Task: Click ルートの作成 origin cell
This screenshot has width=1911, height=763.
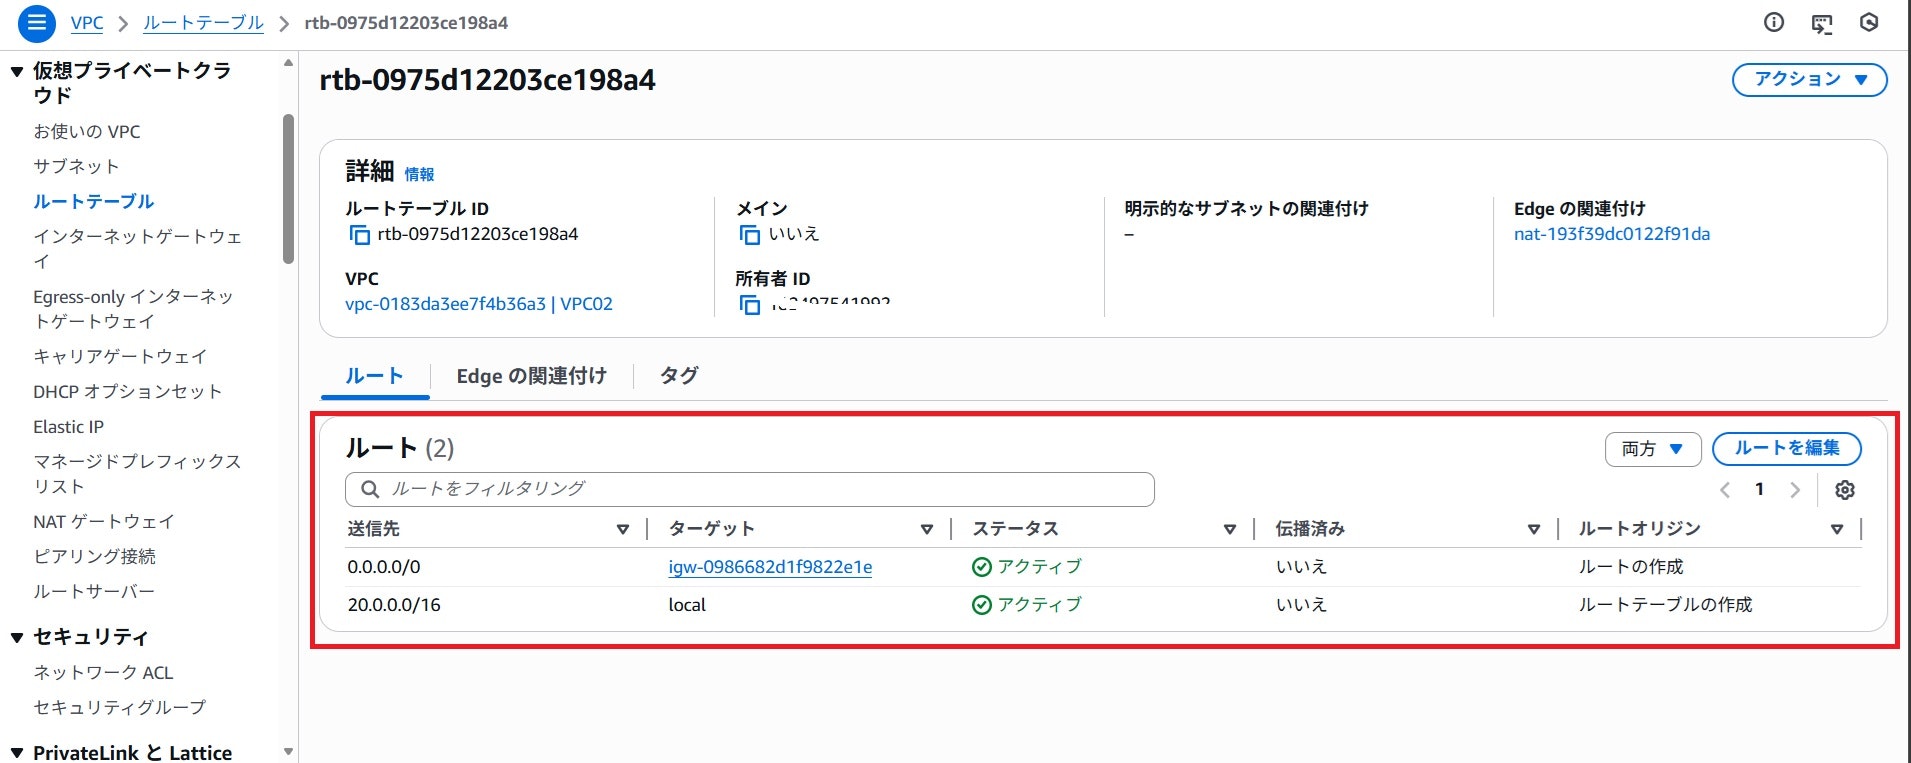Action: (1631, 567)
